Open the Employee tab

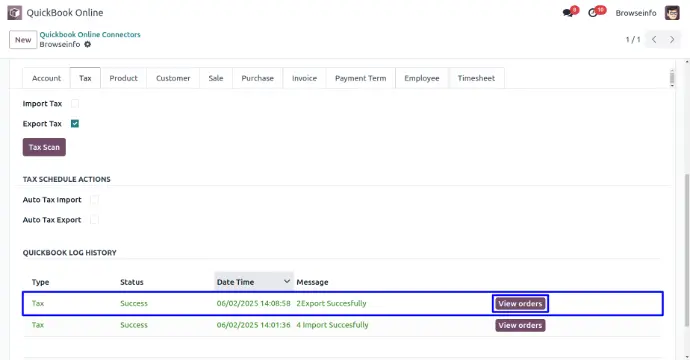(x=422, y=78)
